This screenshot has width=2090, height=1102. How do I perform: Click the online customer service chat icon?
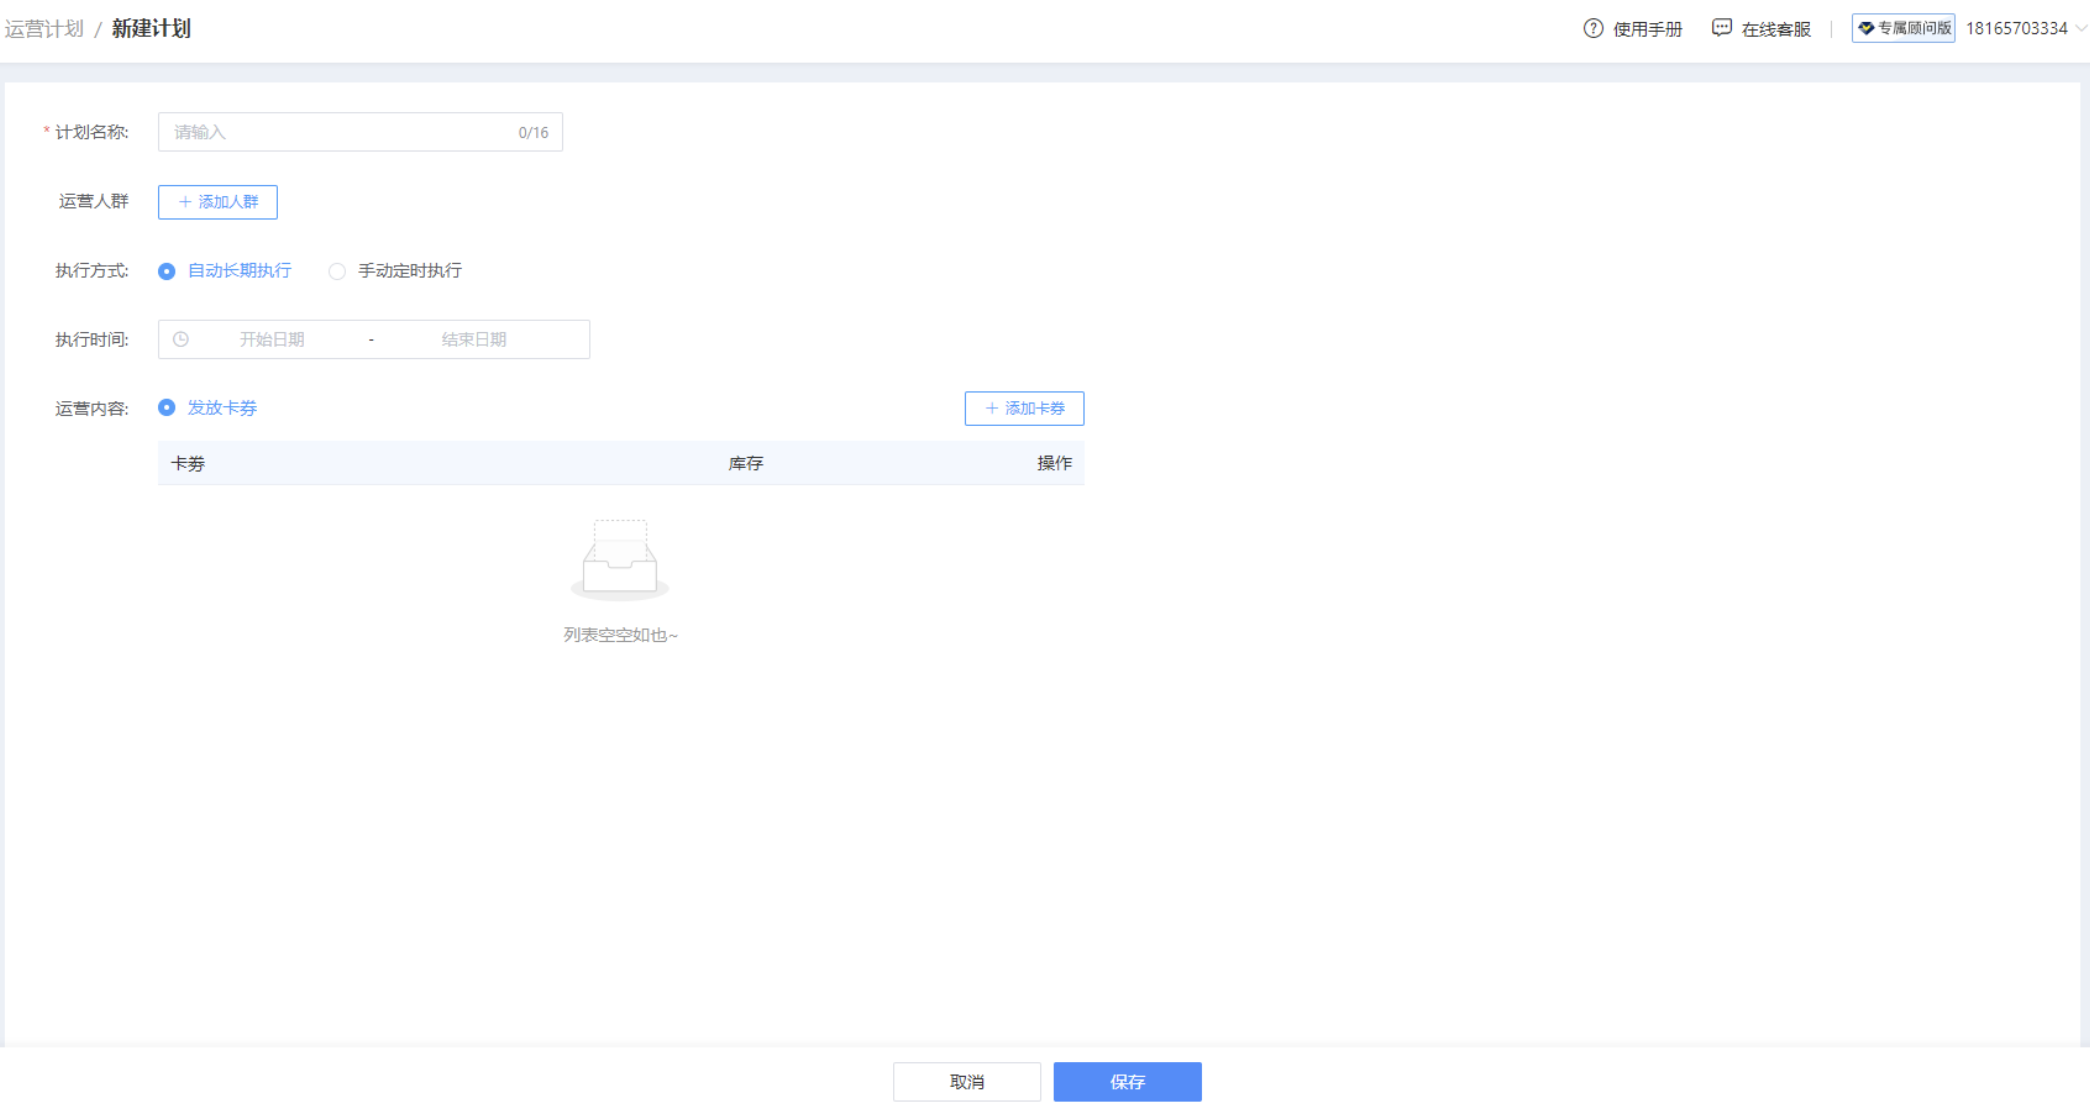[x=1721, y=28]
